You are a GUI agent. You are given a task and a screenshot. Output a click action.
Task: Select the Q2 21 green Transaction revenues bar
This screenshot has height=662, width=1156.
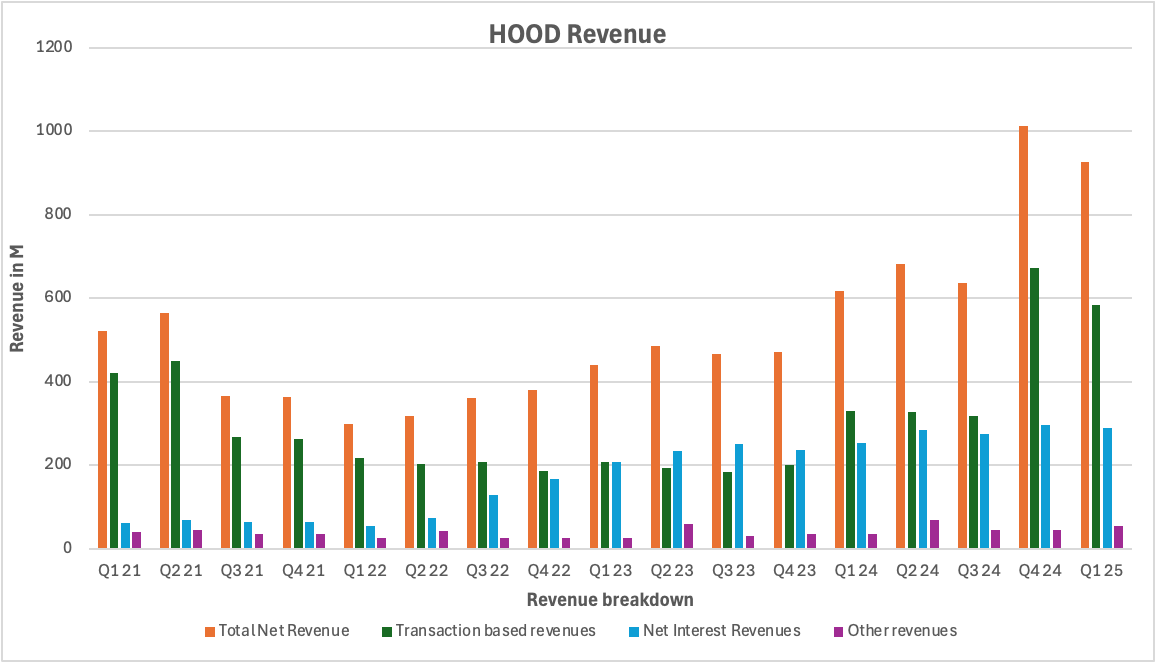coord(175,455)
